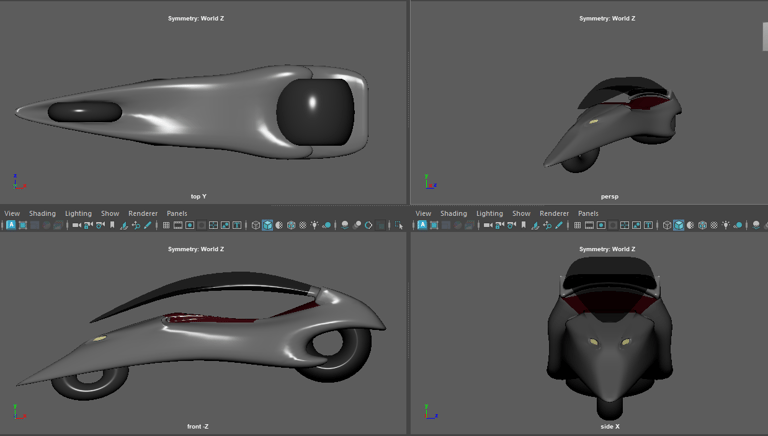The height and width of the screenshot is (436, 768).
Task: Toggle Shadows icon in front -Z panel toolbar
Action: click(x=326, y=225)
